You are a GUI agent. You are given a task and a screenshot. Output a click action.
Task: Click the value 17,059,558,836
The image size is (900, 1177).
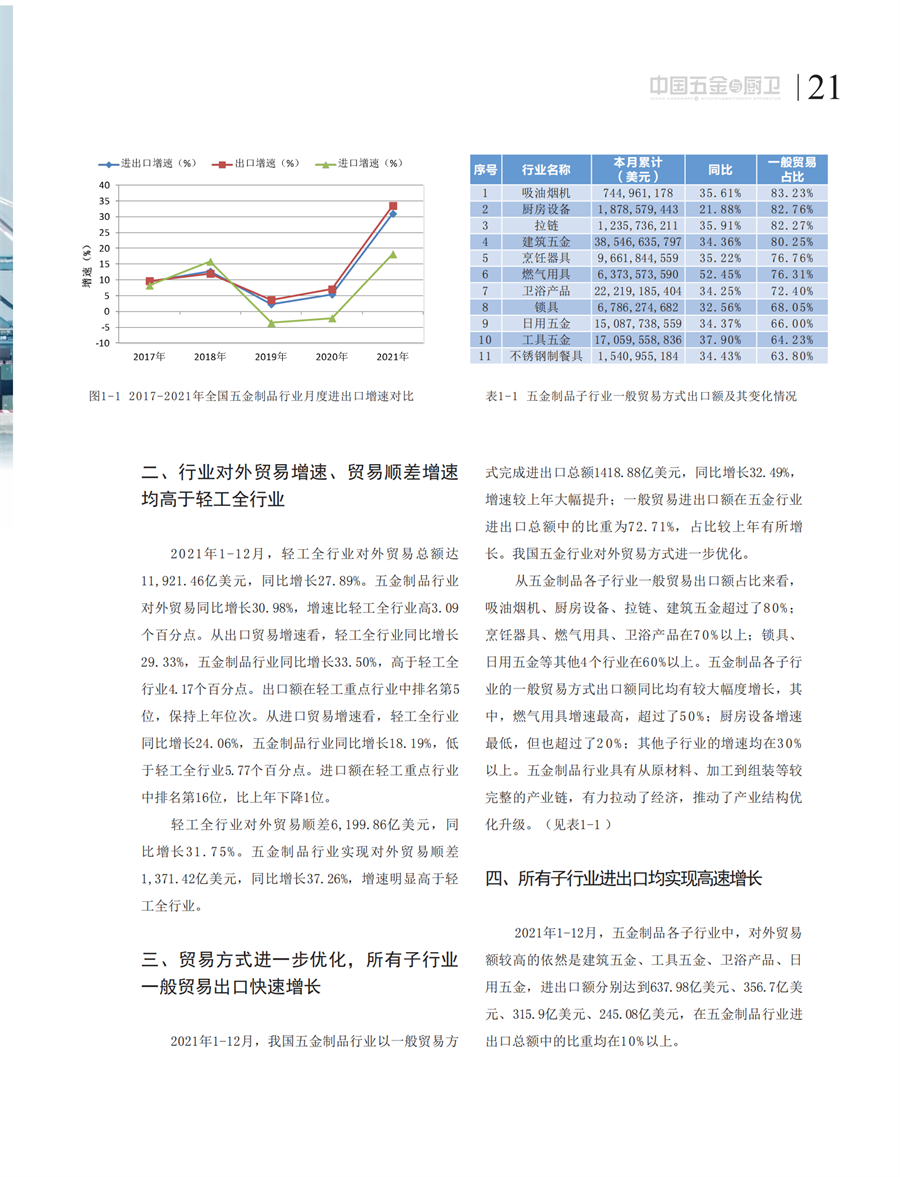click(x=638, y=340)
